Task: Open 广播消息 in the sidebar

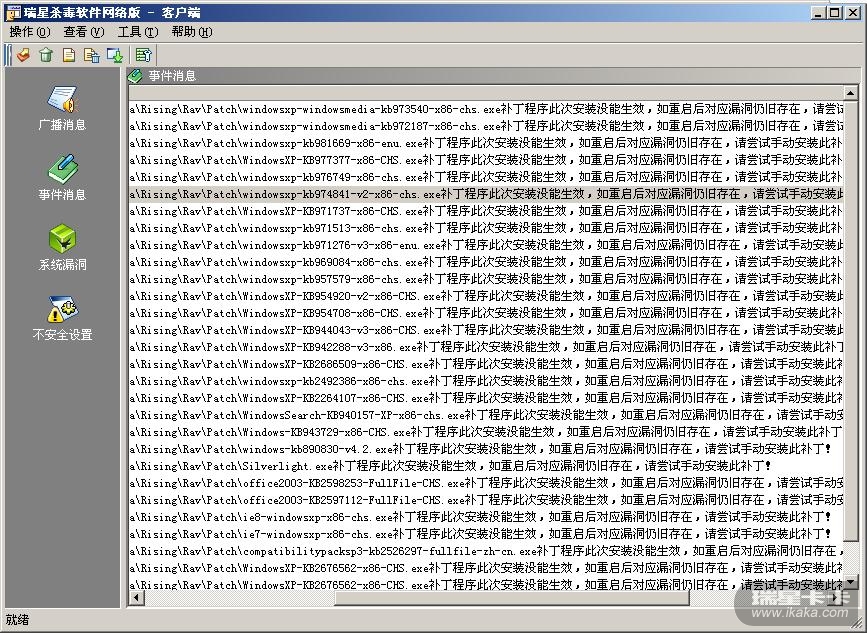Action: [62, 108]
